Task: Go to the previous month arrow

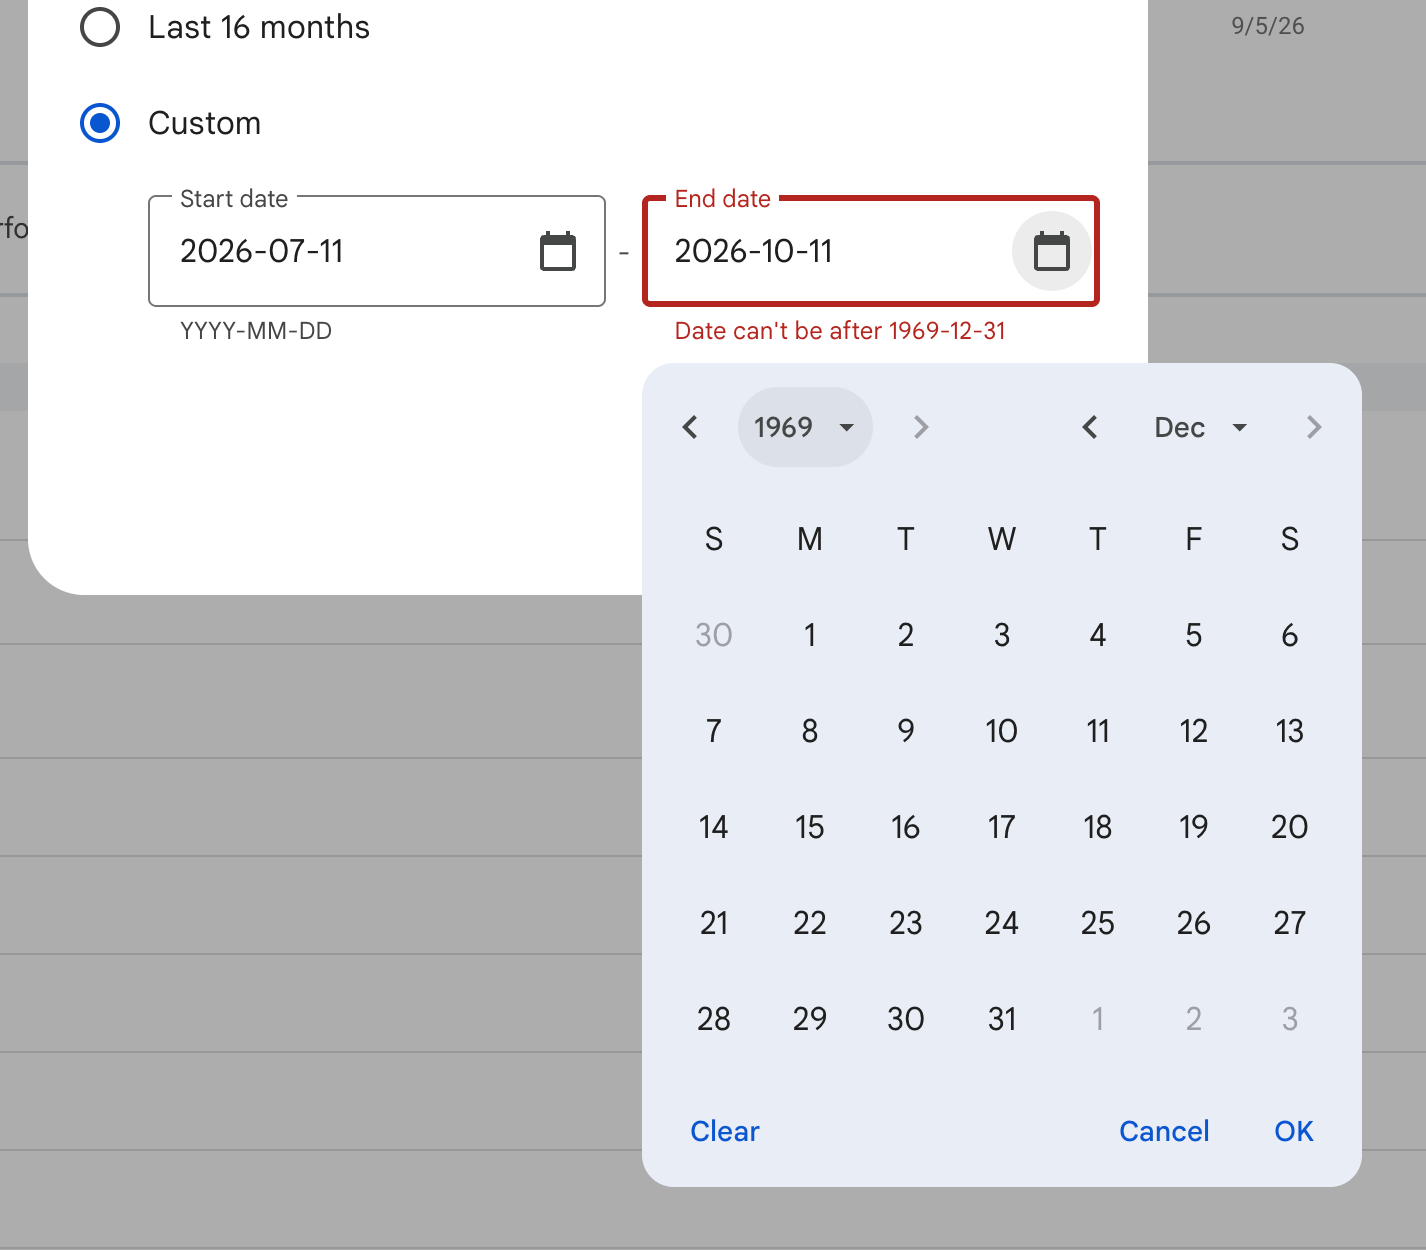Action: coord(1090,427)
